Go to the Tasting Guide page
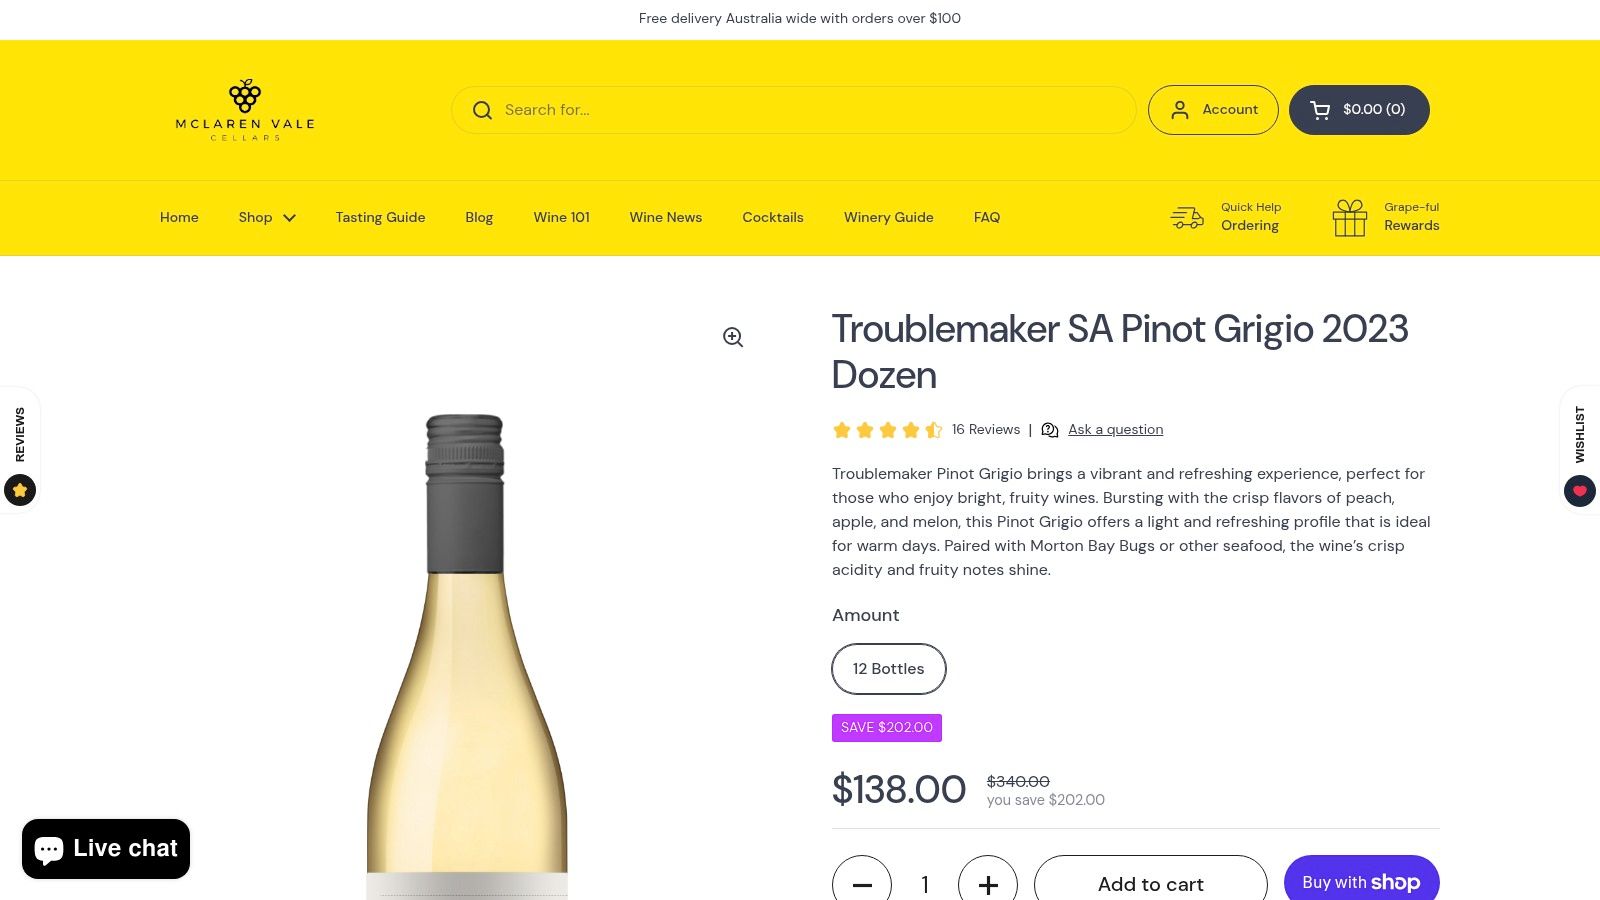Viewport: 1600px width, 900px height. pyautogui.click(x=380, y=217)
